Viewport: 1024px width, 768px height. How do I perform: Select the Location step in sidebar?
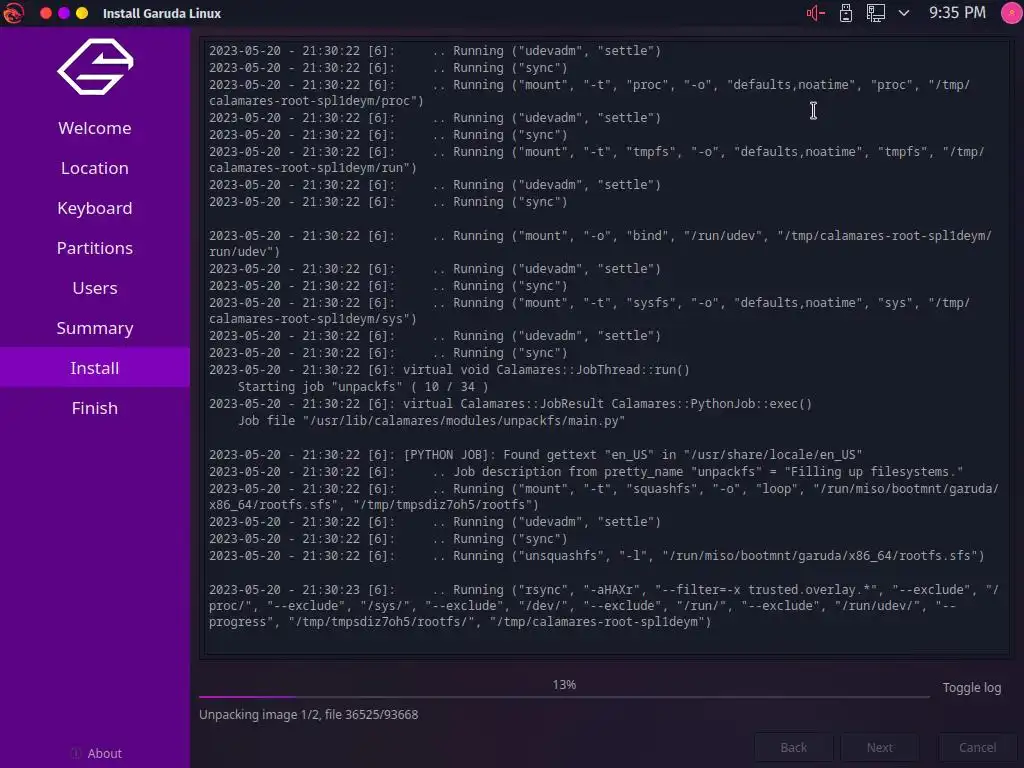click(x=95, y=168)
